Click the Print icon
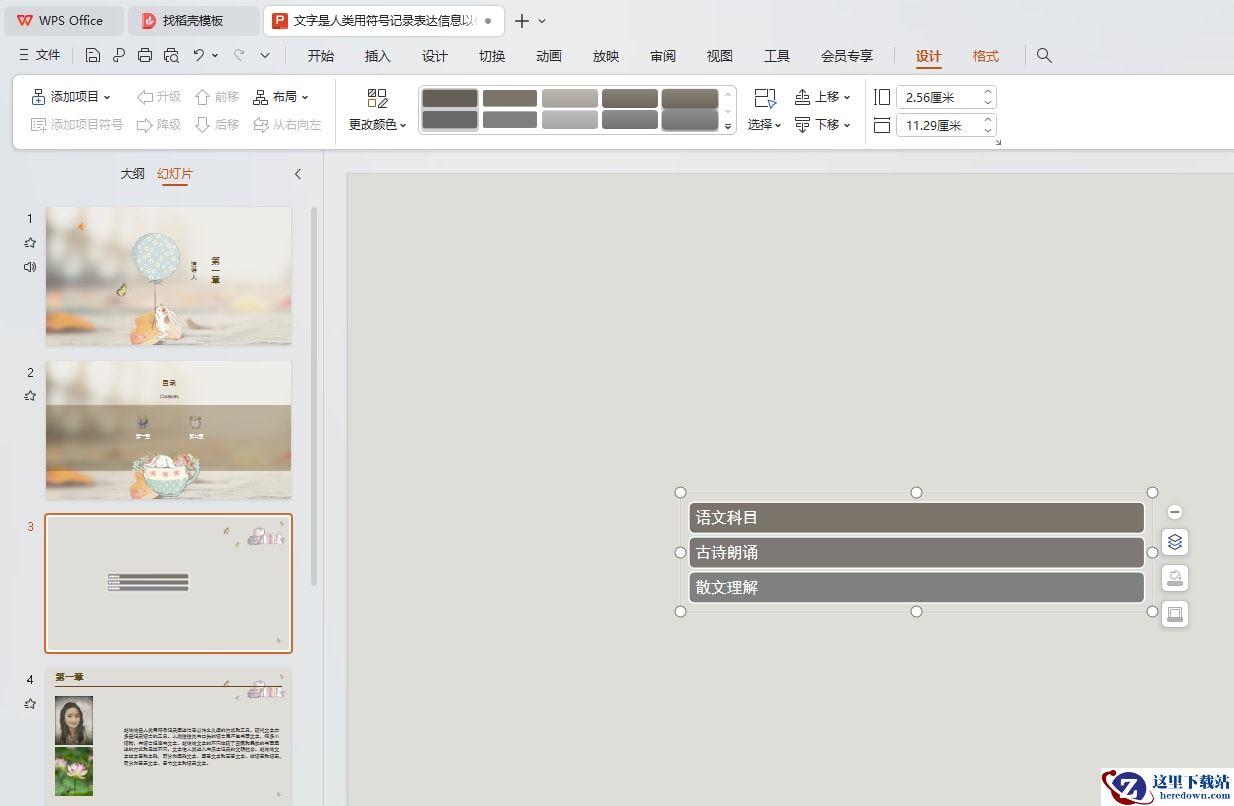 coord(145,55)
